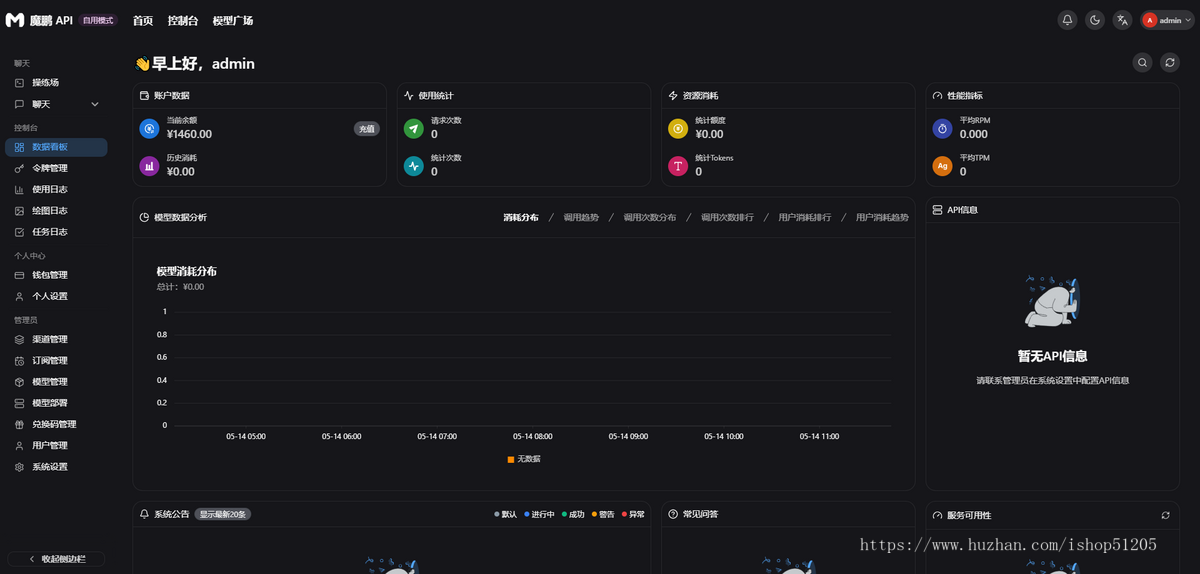Click the search icon near greeting
This screenshot has width=1200, height=574.
1142,63
